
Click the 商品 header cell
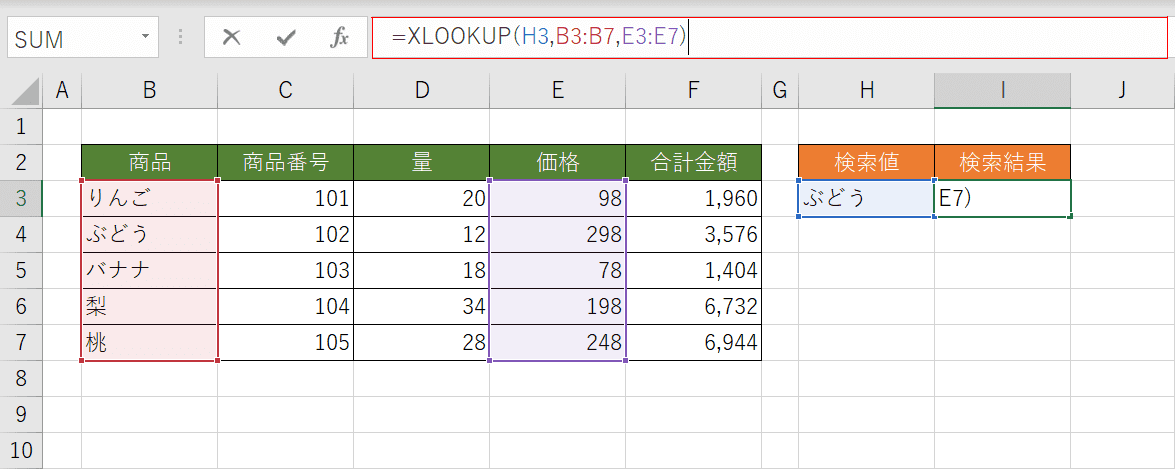[150, 162]
